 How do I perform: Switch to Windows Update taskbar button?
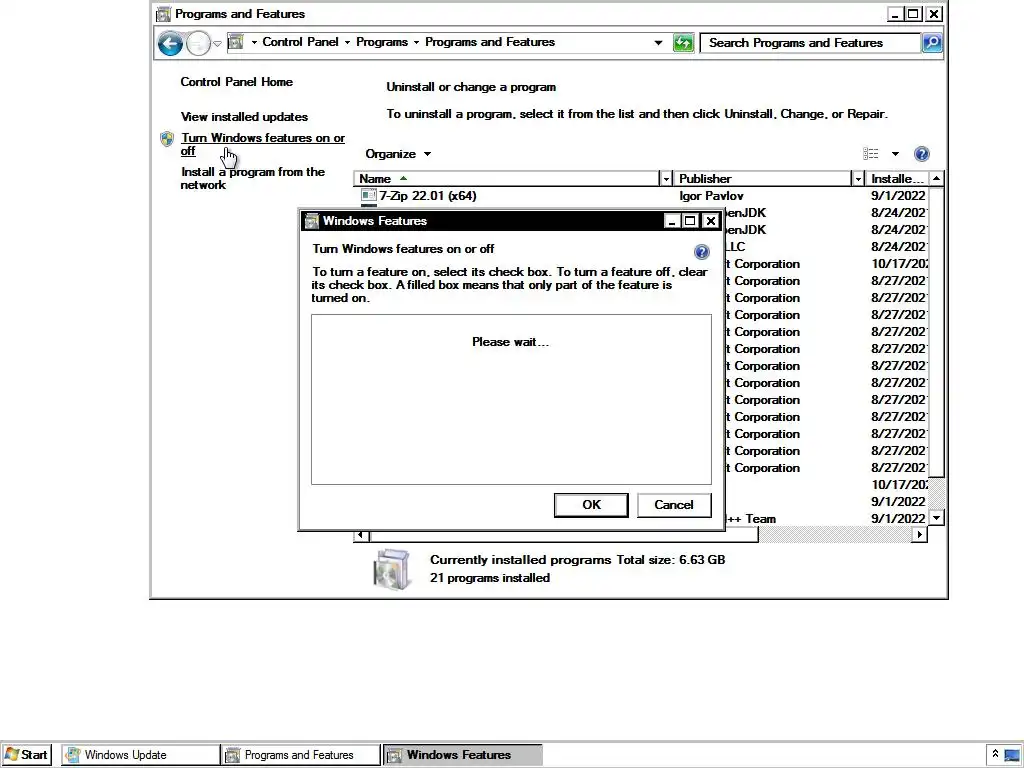pyautogui.click(x=140, y=755)
